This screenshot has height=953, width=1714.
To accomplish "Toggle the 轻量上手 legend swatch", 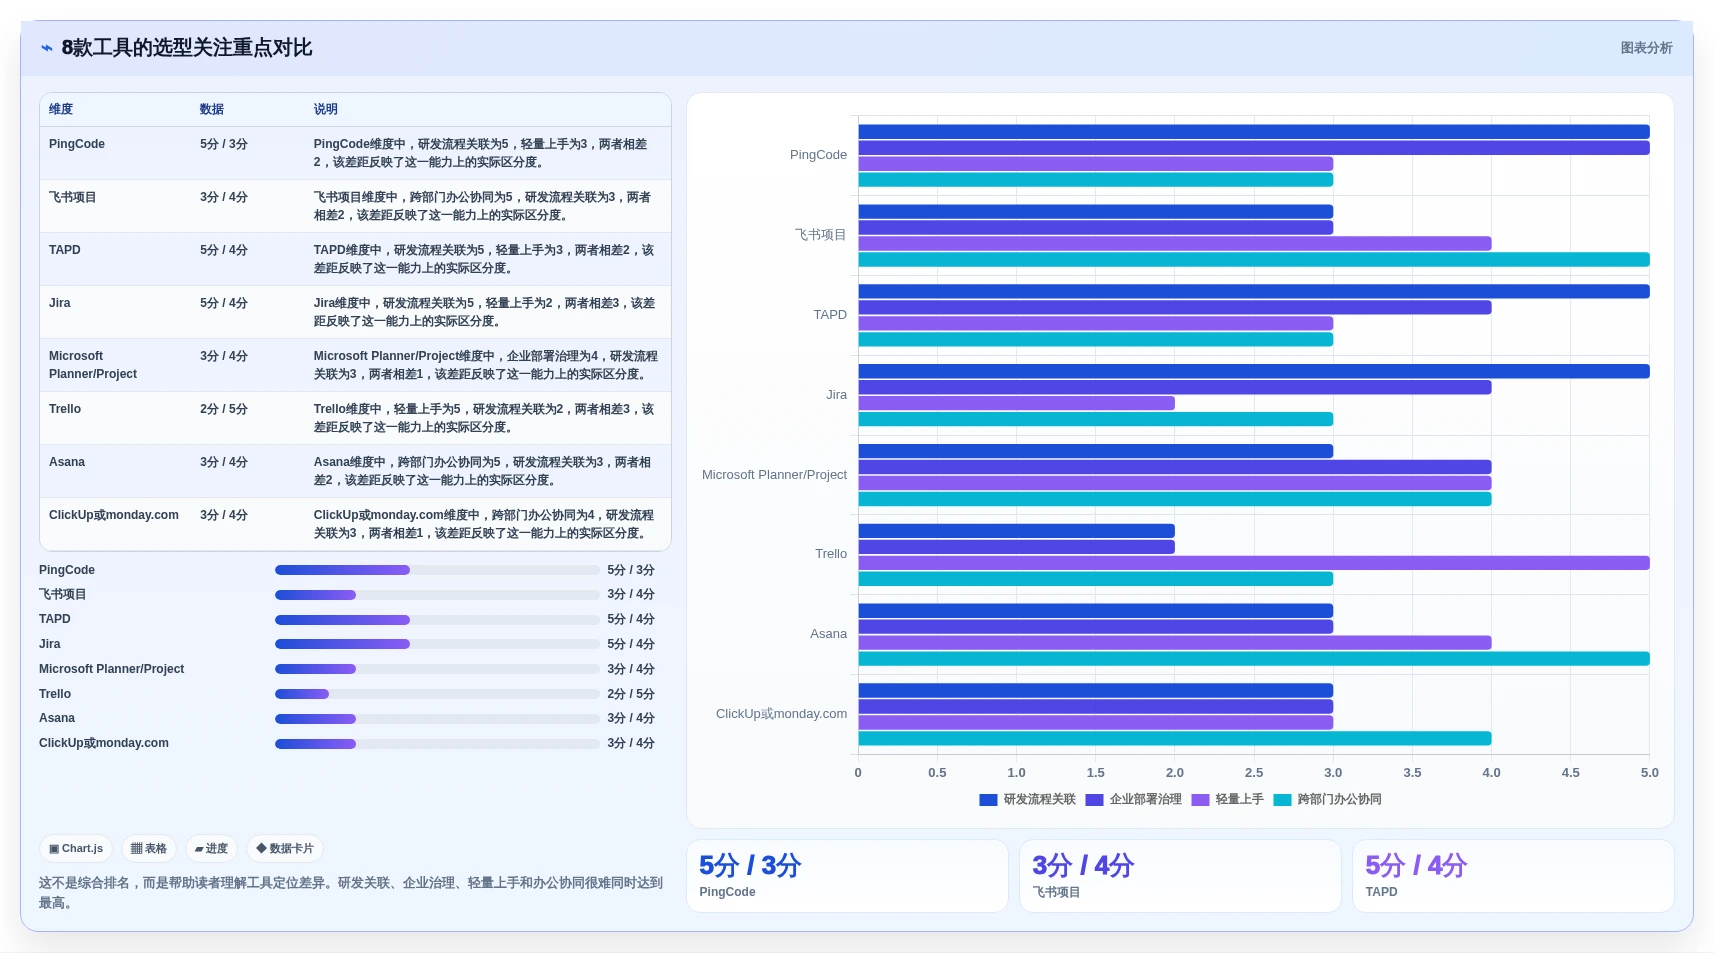I will click(x=1200, y=800).
